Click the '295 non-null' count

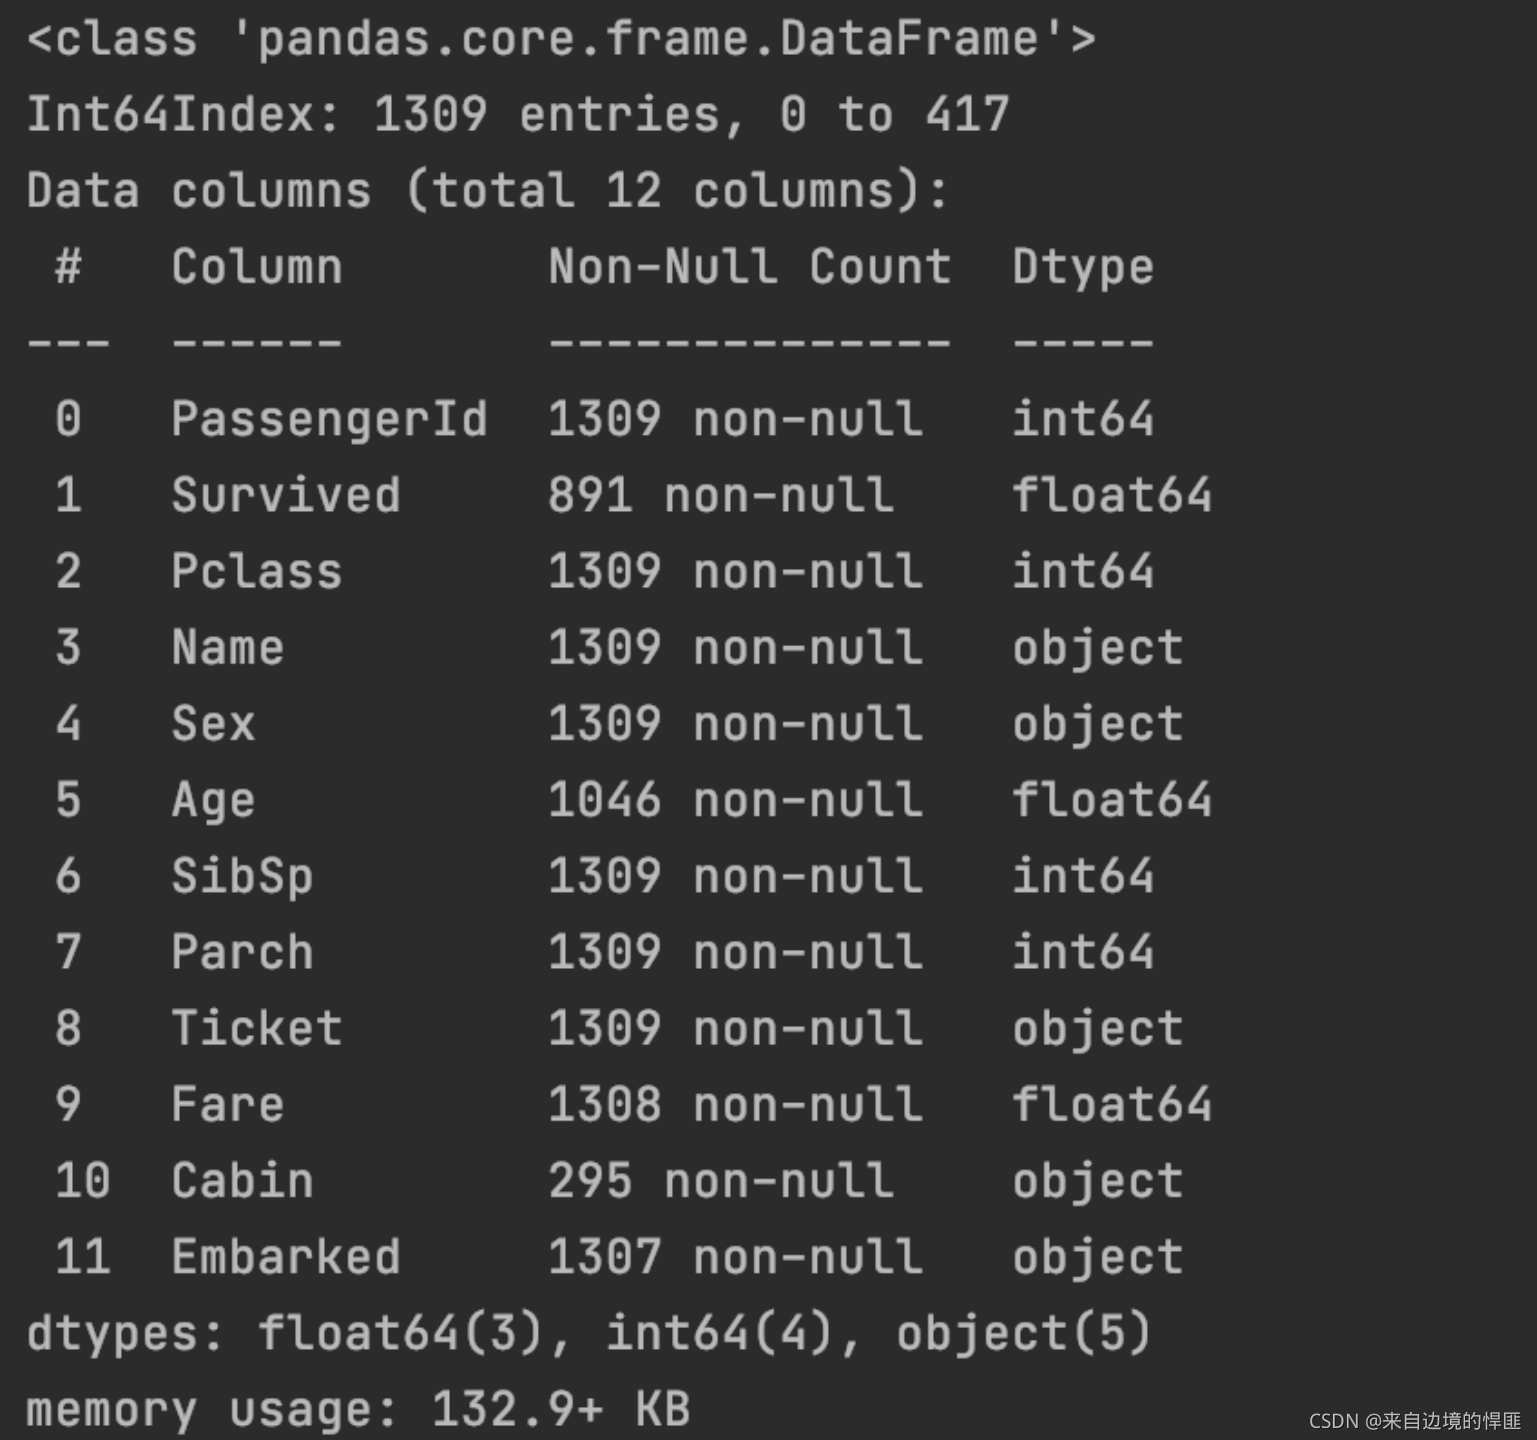pyautogui.click(x=720, y=1181)
